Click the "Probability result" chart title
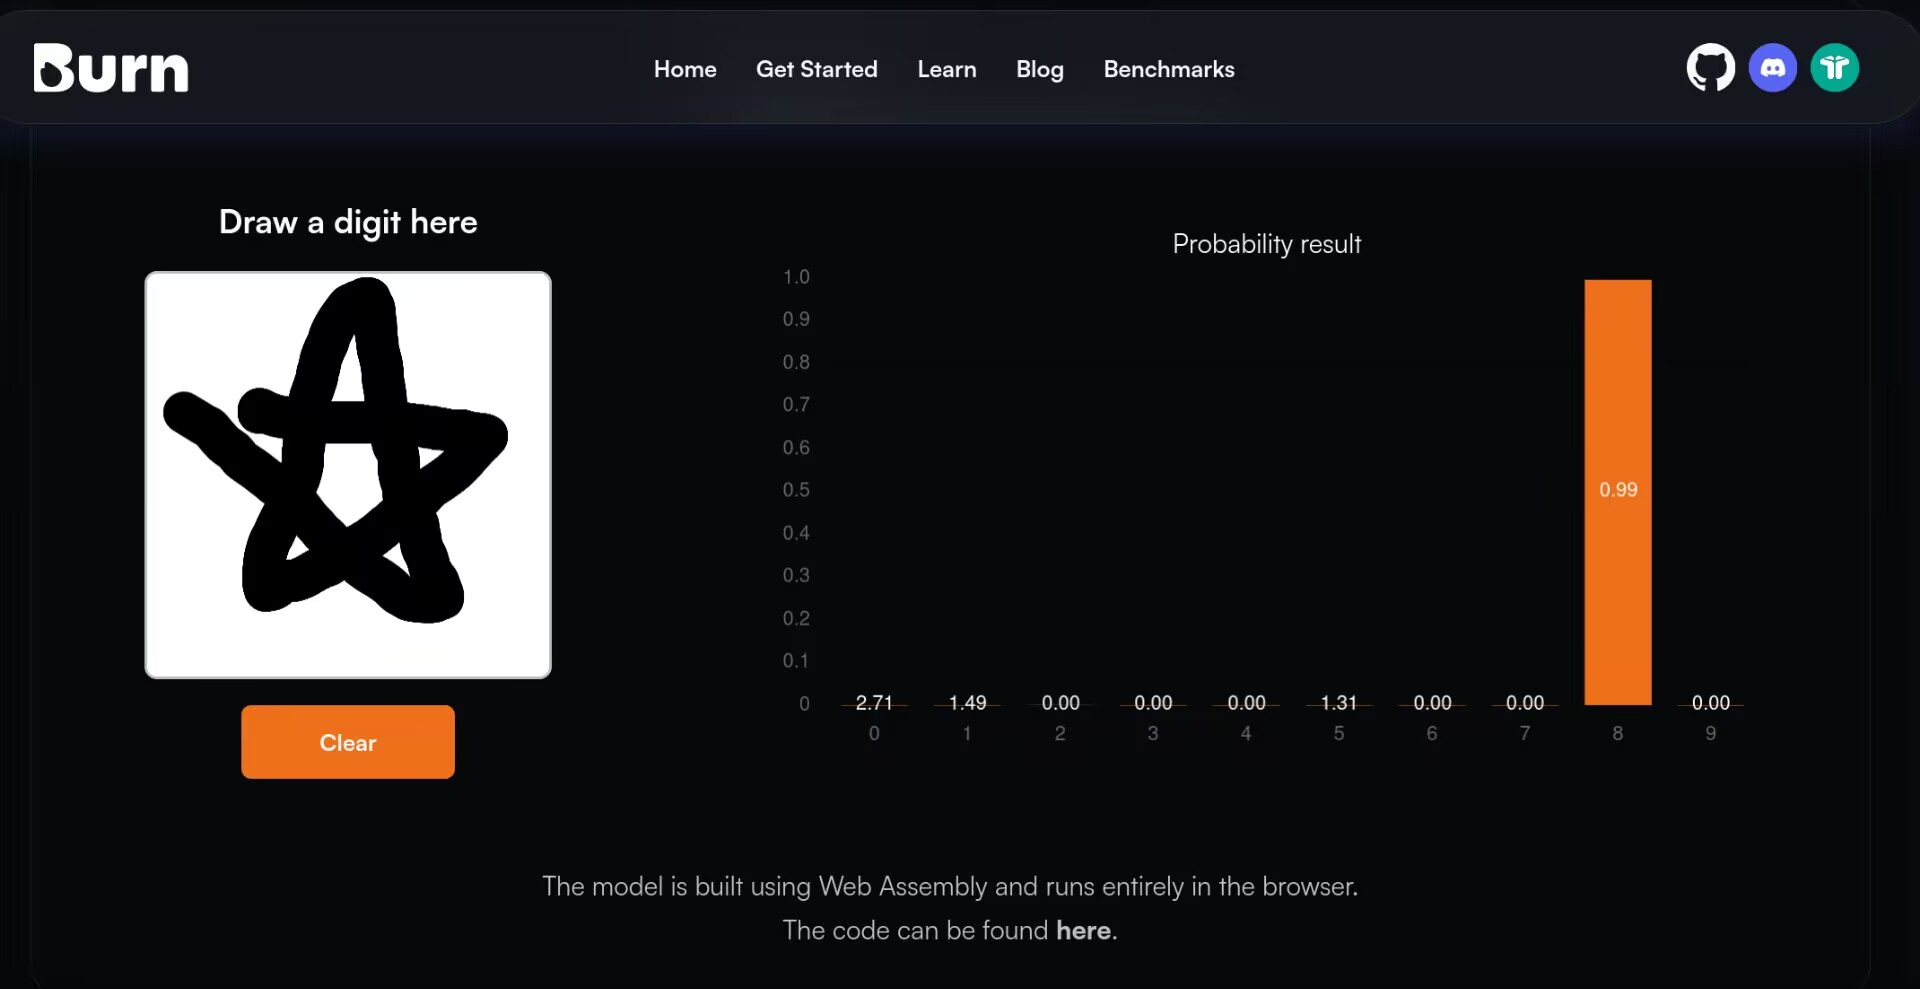The image size is (1920, 989). pyautogui.click(x=1266, y=244)
